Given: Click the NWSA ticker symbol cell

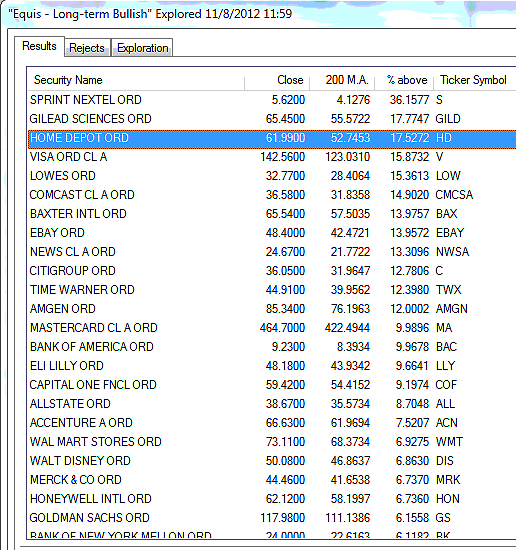Looking at the screenshot, I should click(453, 252).
